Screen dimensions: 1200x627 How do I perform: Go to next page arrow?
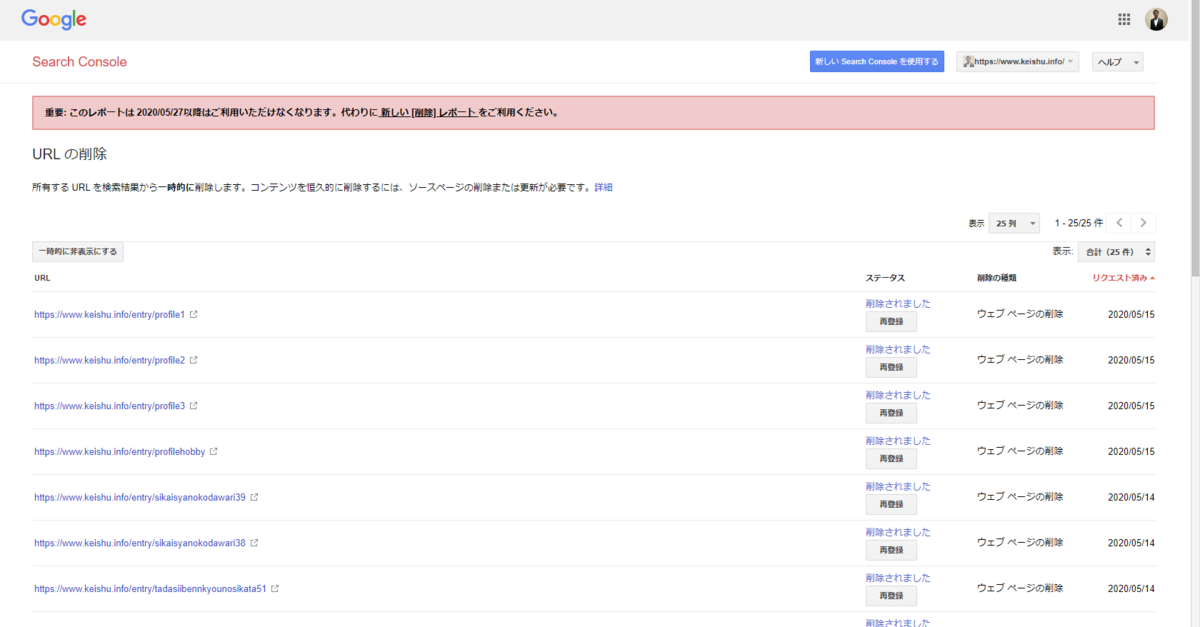[1143, 223]
